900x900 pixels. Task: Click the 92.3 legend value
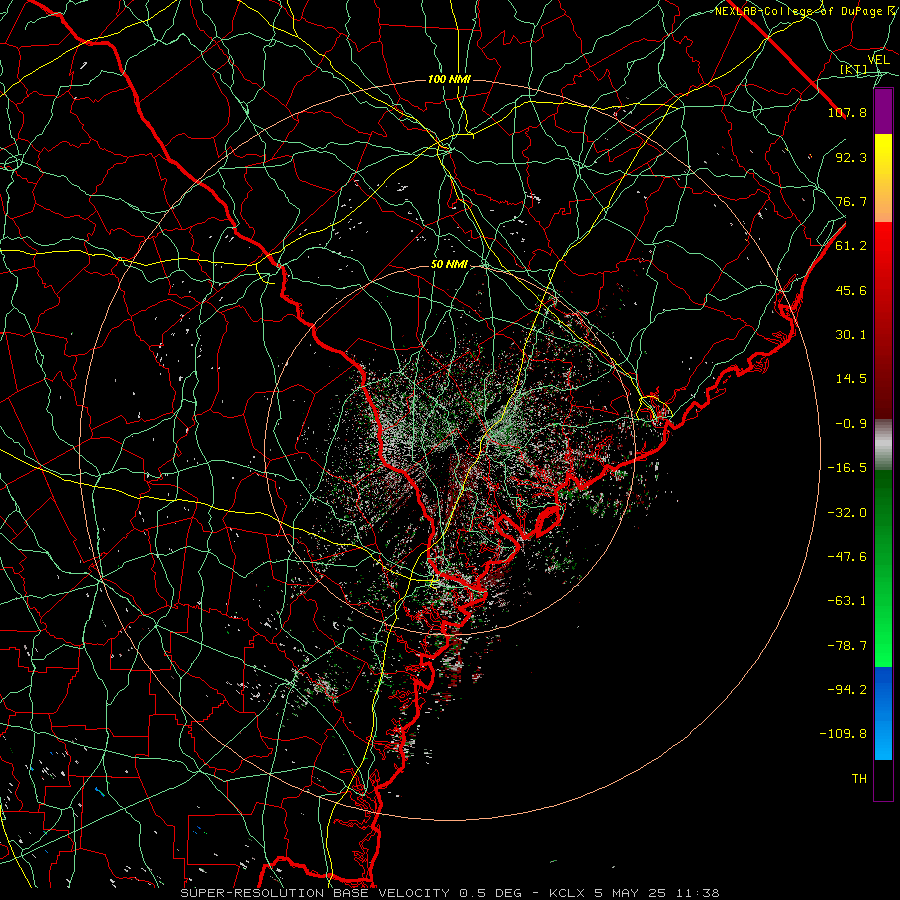(x=851, y=157)
